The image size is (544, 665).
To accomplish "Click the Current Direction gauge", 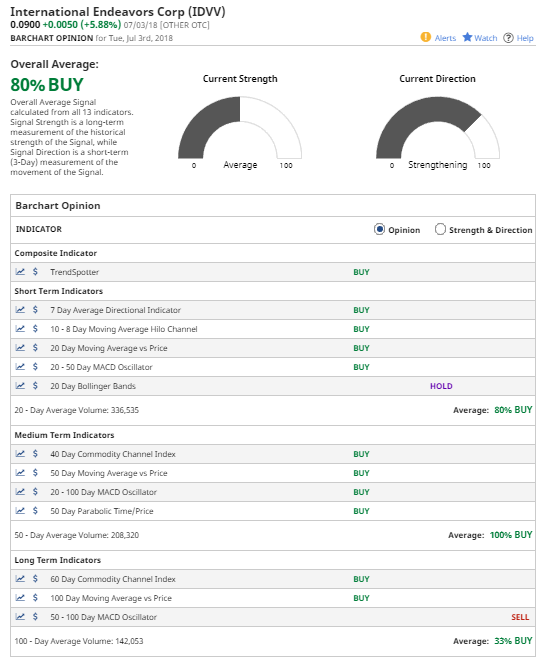I will tap(438, 128).
